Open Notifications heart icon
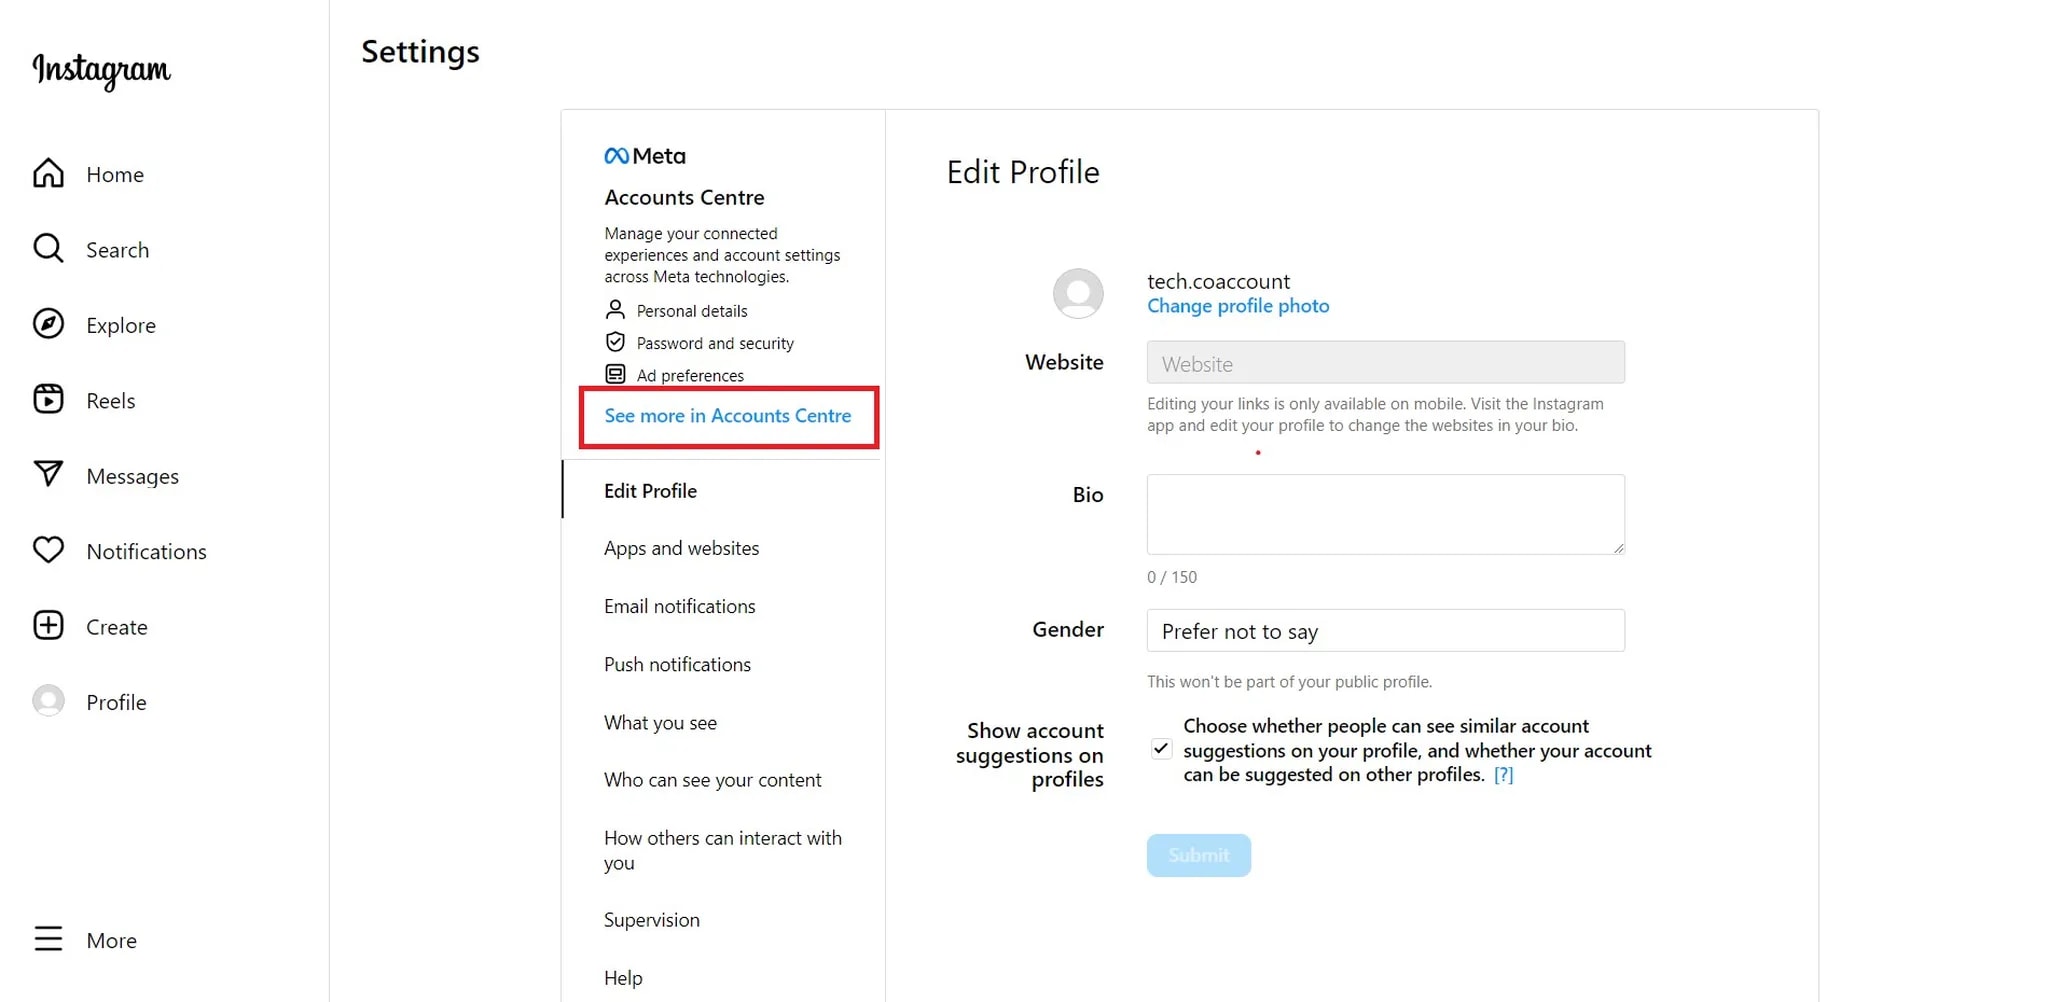This screenshot has height=1002, width=2048. 48,550
